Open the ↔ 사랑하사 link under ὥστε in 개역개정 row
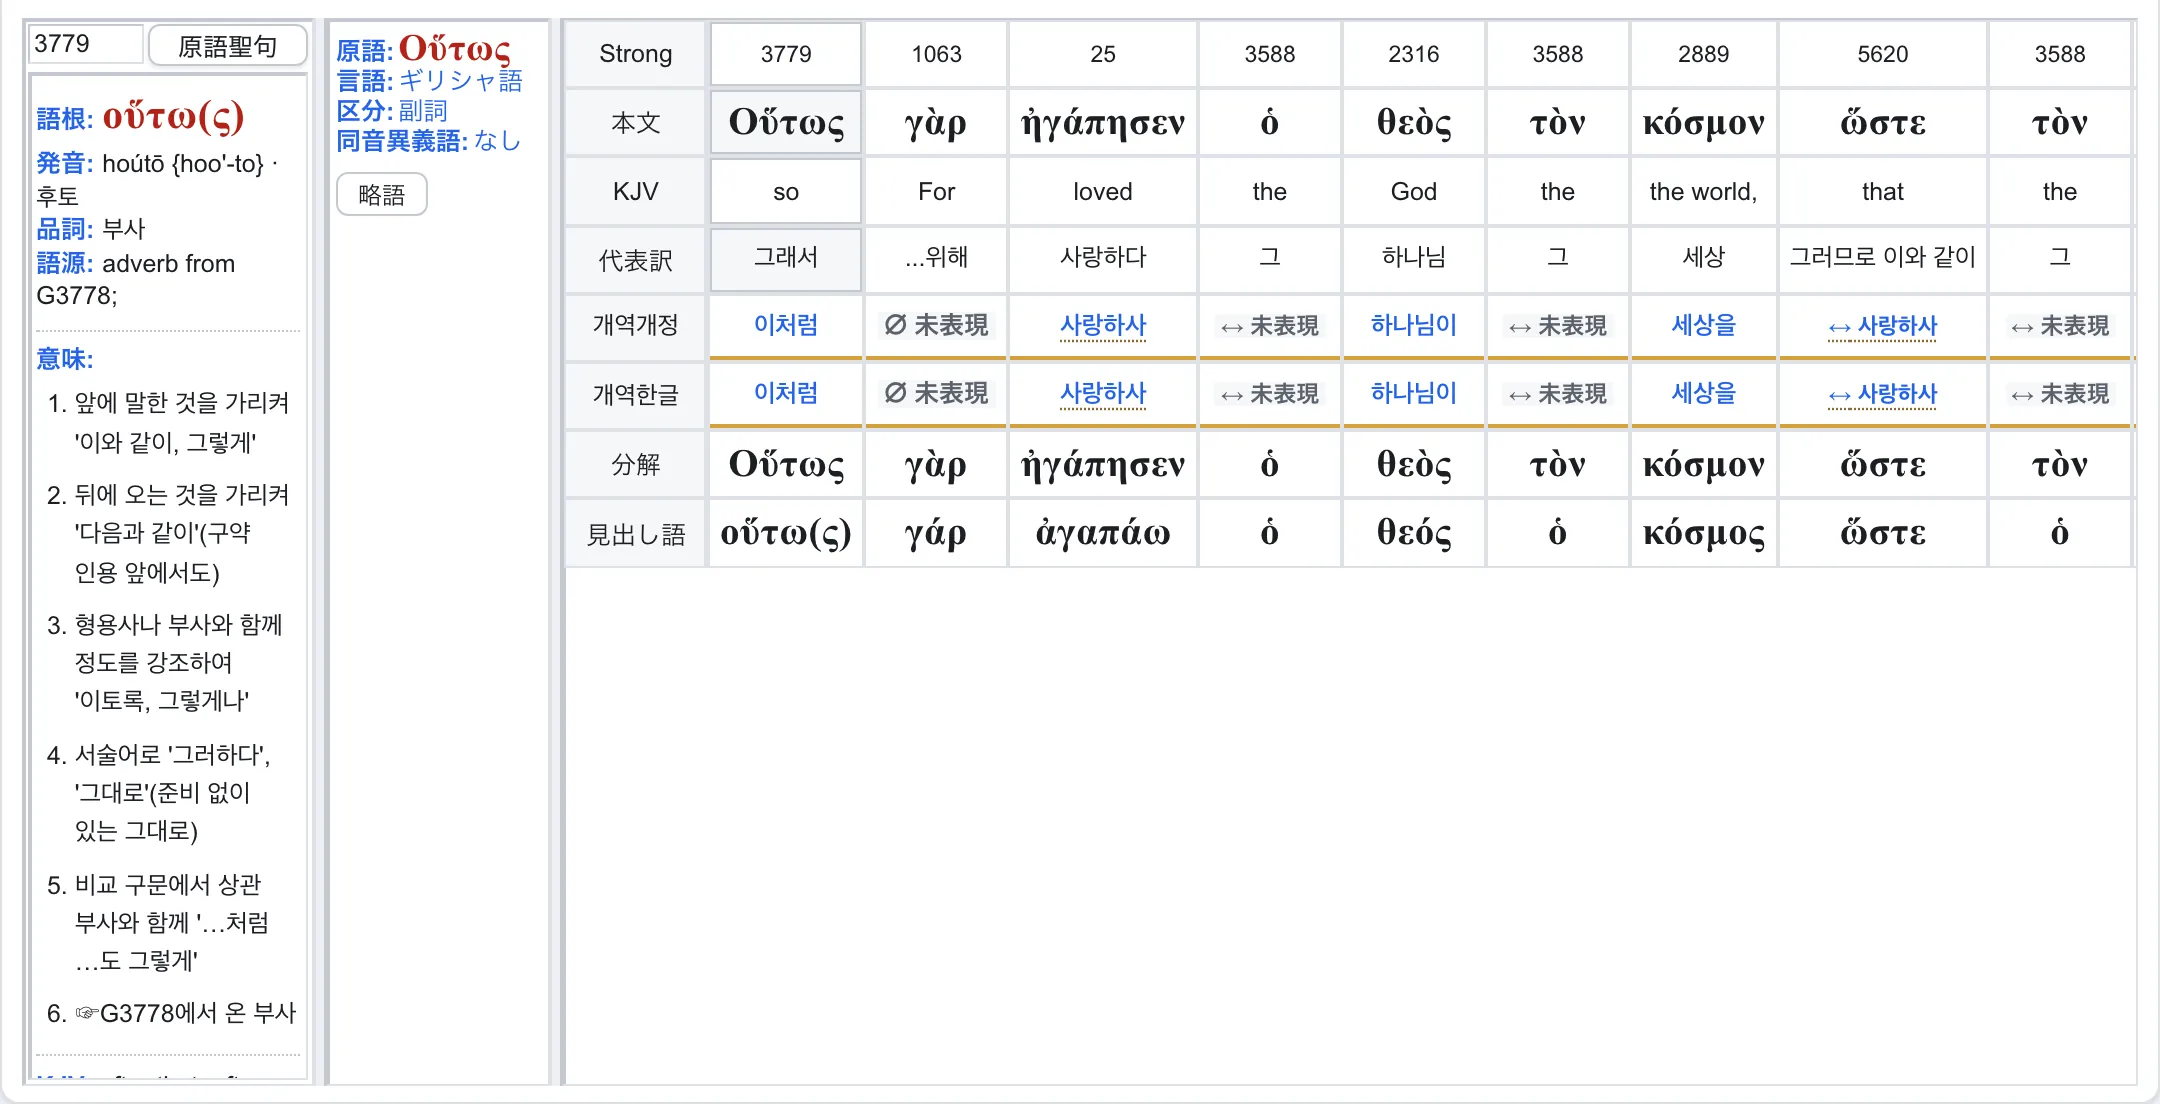Image resolution: width=2160 pixels, height=1104 pixels. (1883, 326)
